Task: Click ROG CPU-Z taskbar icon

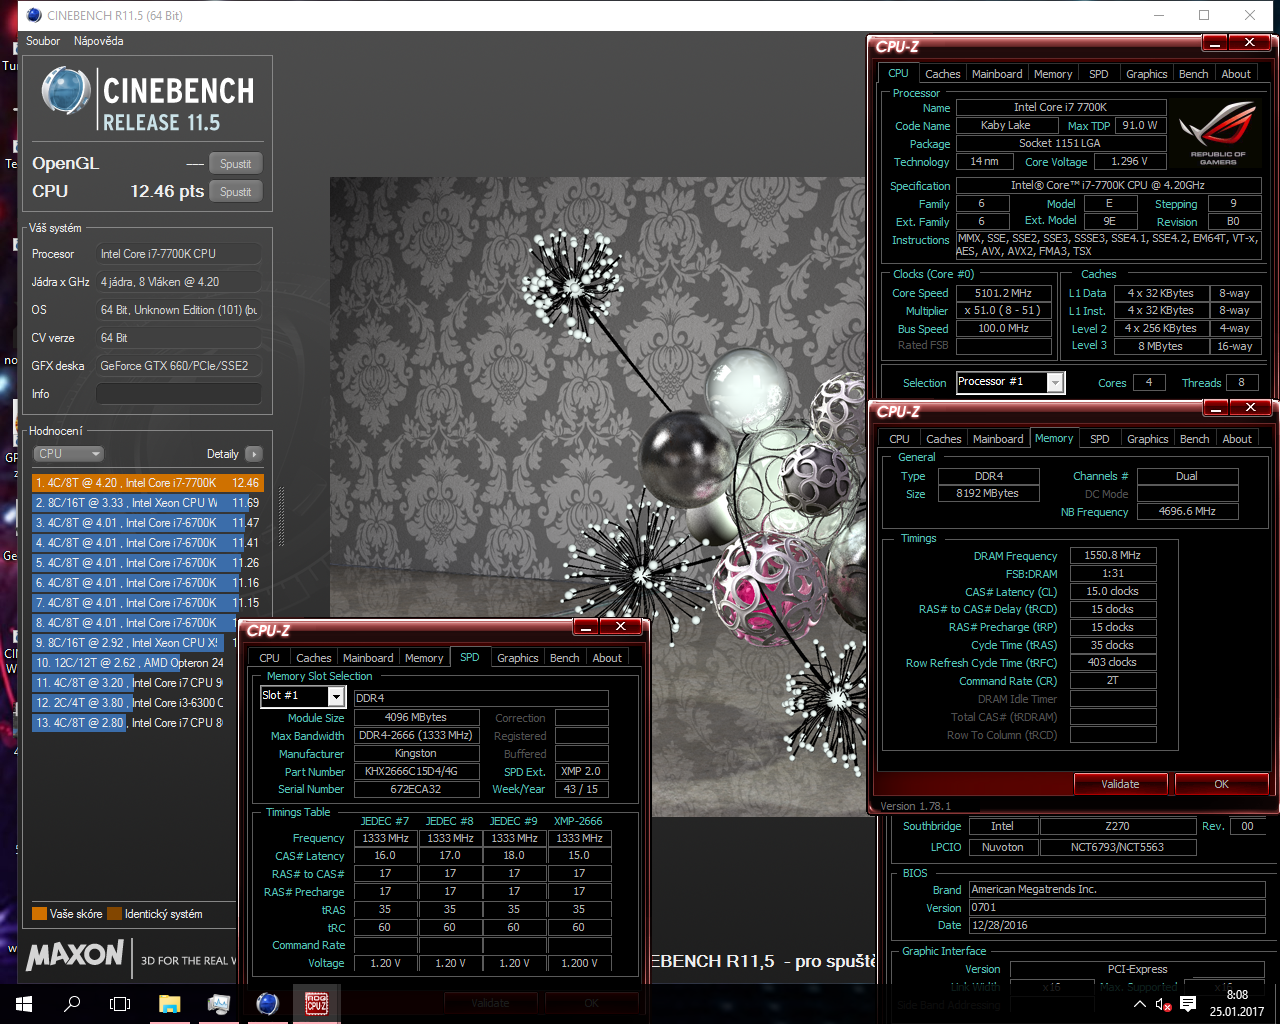Action: (317, 1003)
